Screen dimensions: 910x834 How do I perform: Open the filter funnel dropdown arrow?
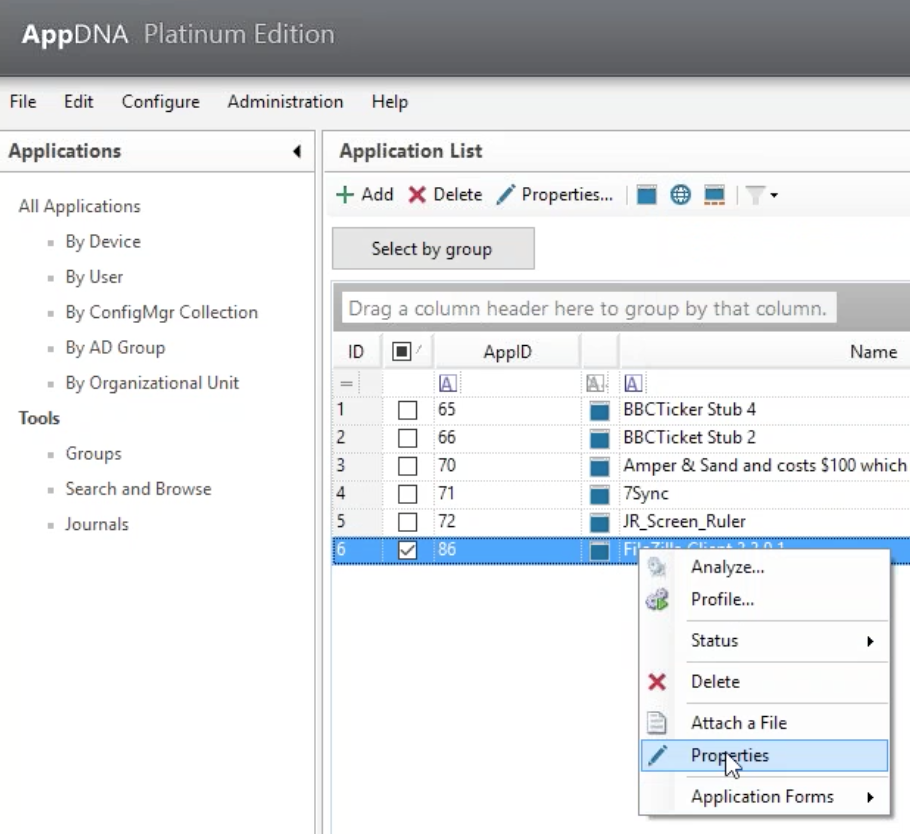[x=772, y=195]
